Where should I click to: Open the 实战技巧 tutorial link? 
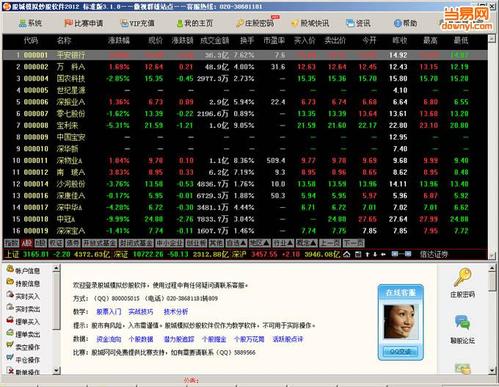(141, 312)
